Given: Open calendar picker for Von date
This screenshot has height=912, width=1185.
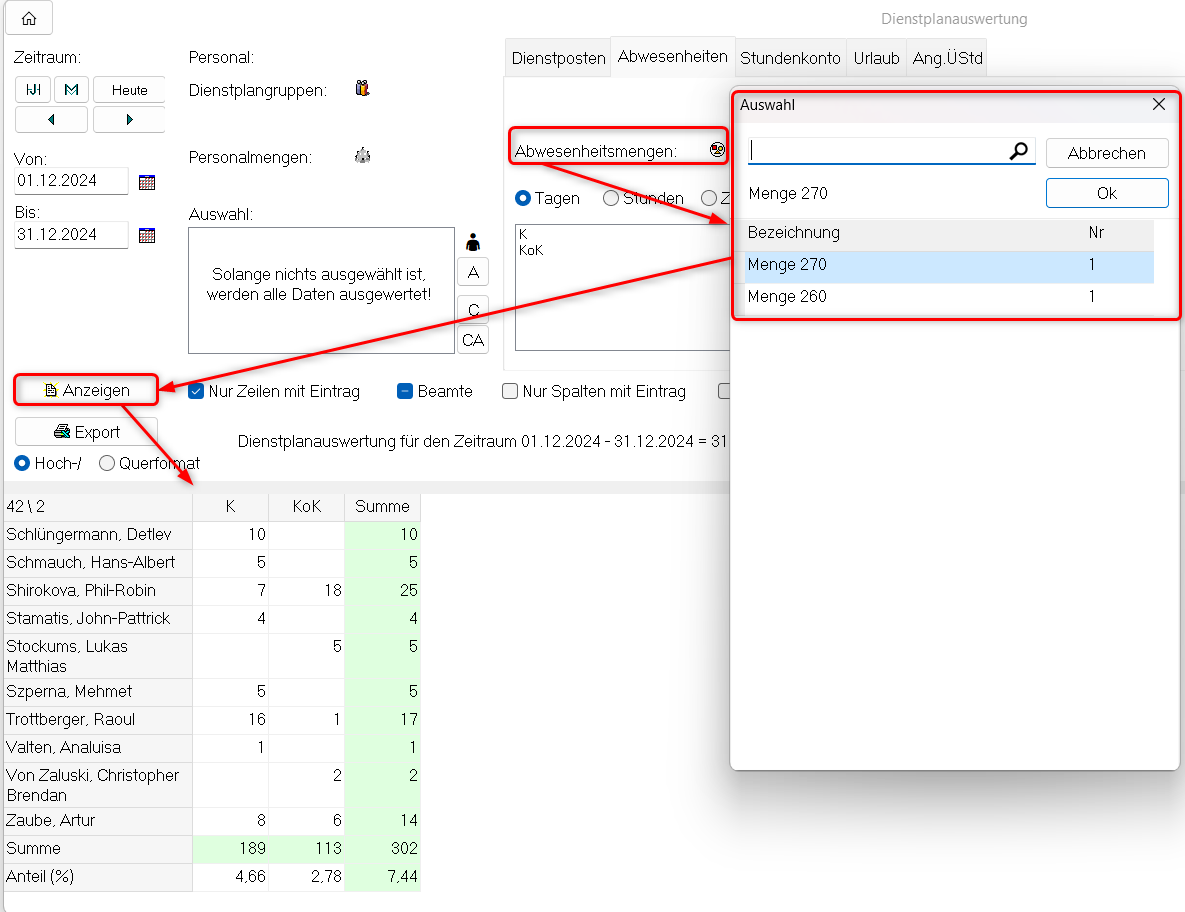Looking at the screenshot, I should 147,182.
